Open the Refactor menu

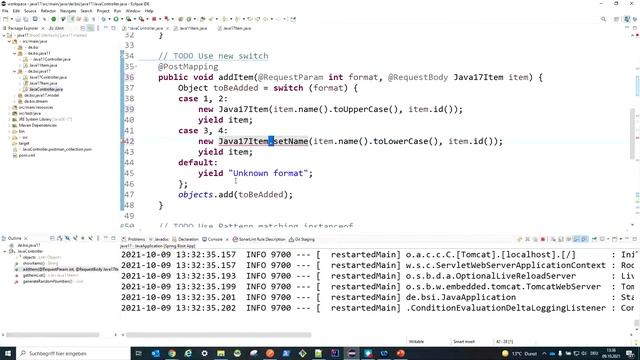(x=48, y=11)
